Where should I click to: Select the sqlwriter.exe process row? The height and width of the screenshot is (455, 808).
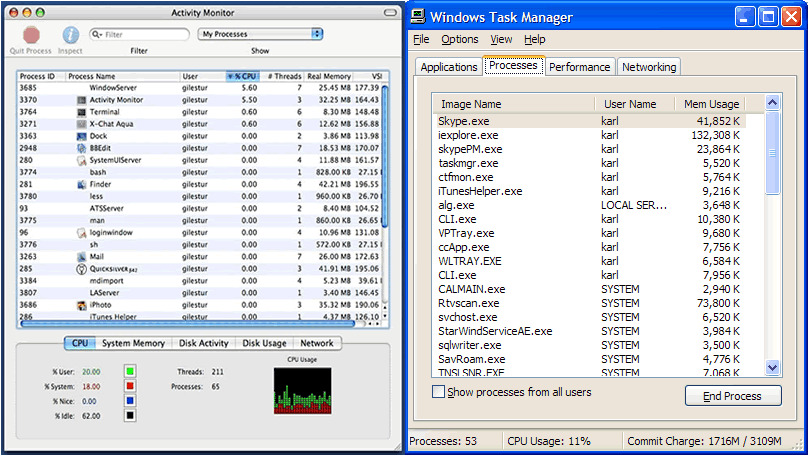pyautogui.click(x=590, y=345)
